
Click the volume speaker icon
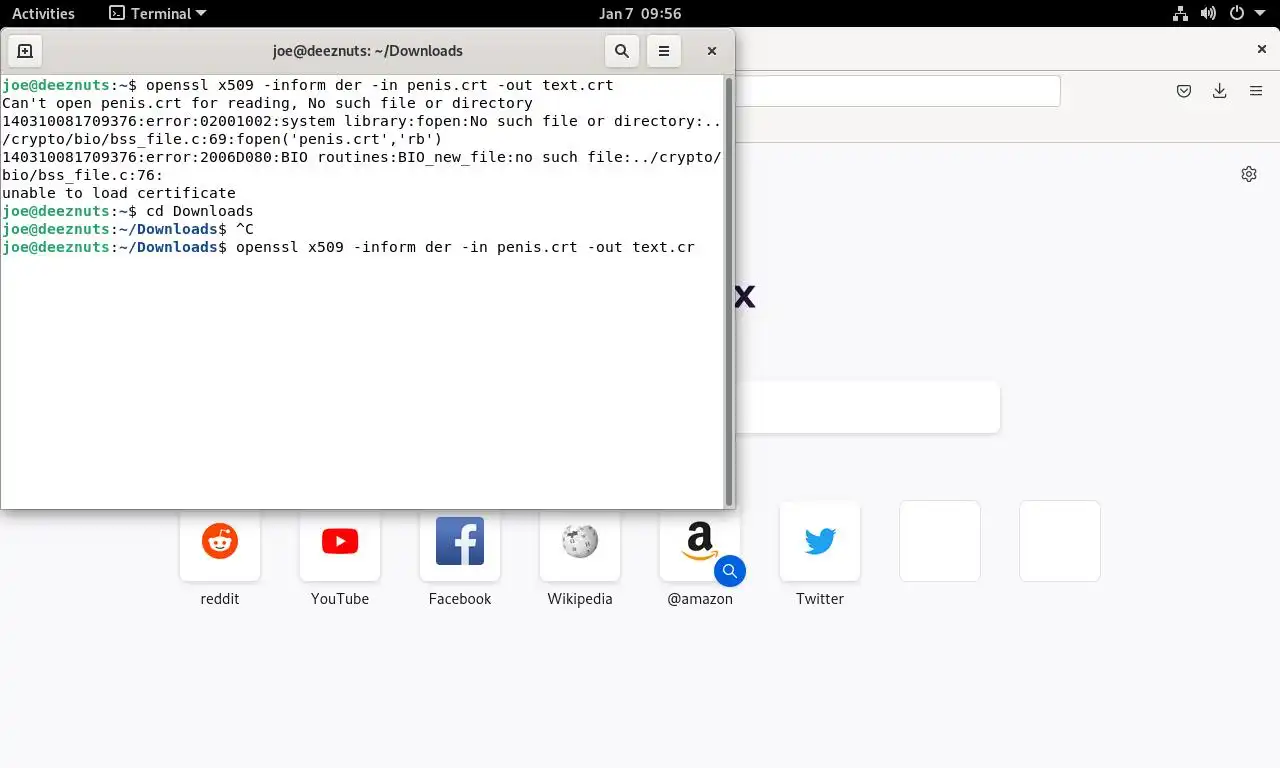pyautogui.click(x=1208, y=14)
